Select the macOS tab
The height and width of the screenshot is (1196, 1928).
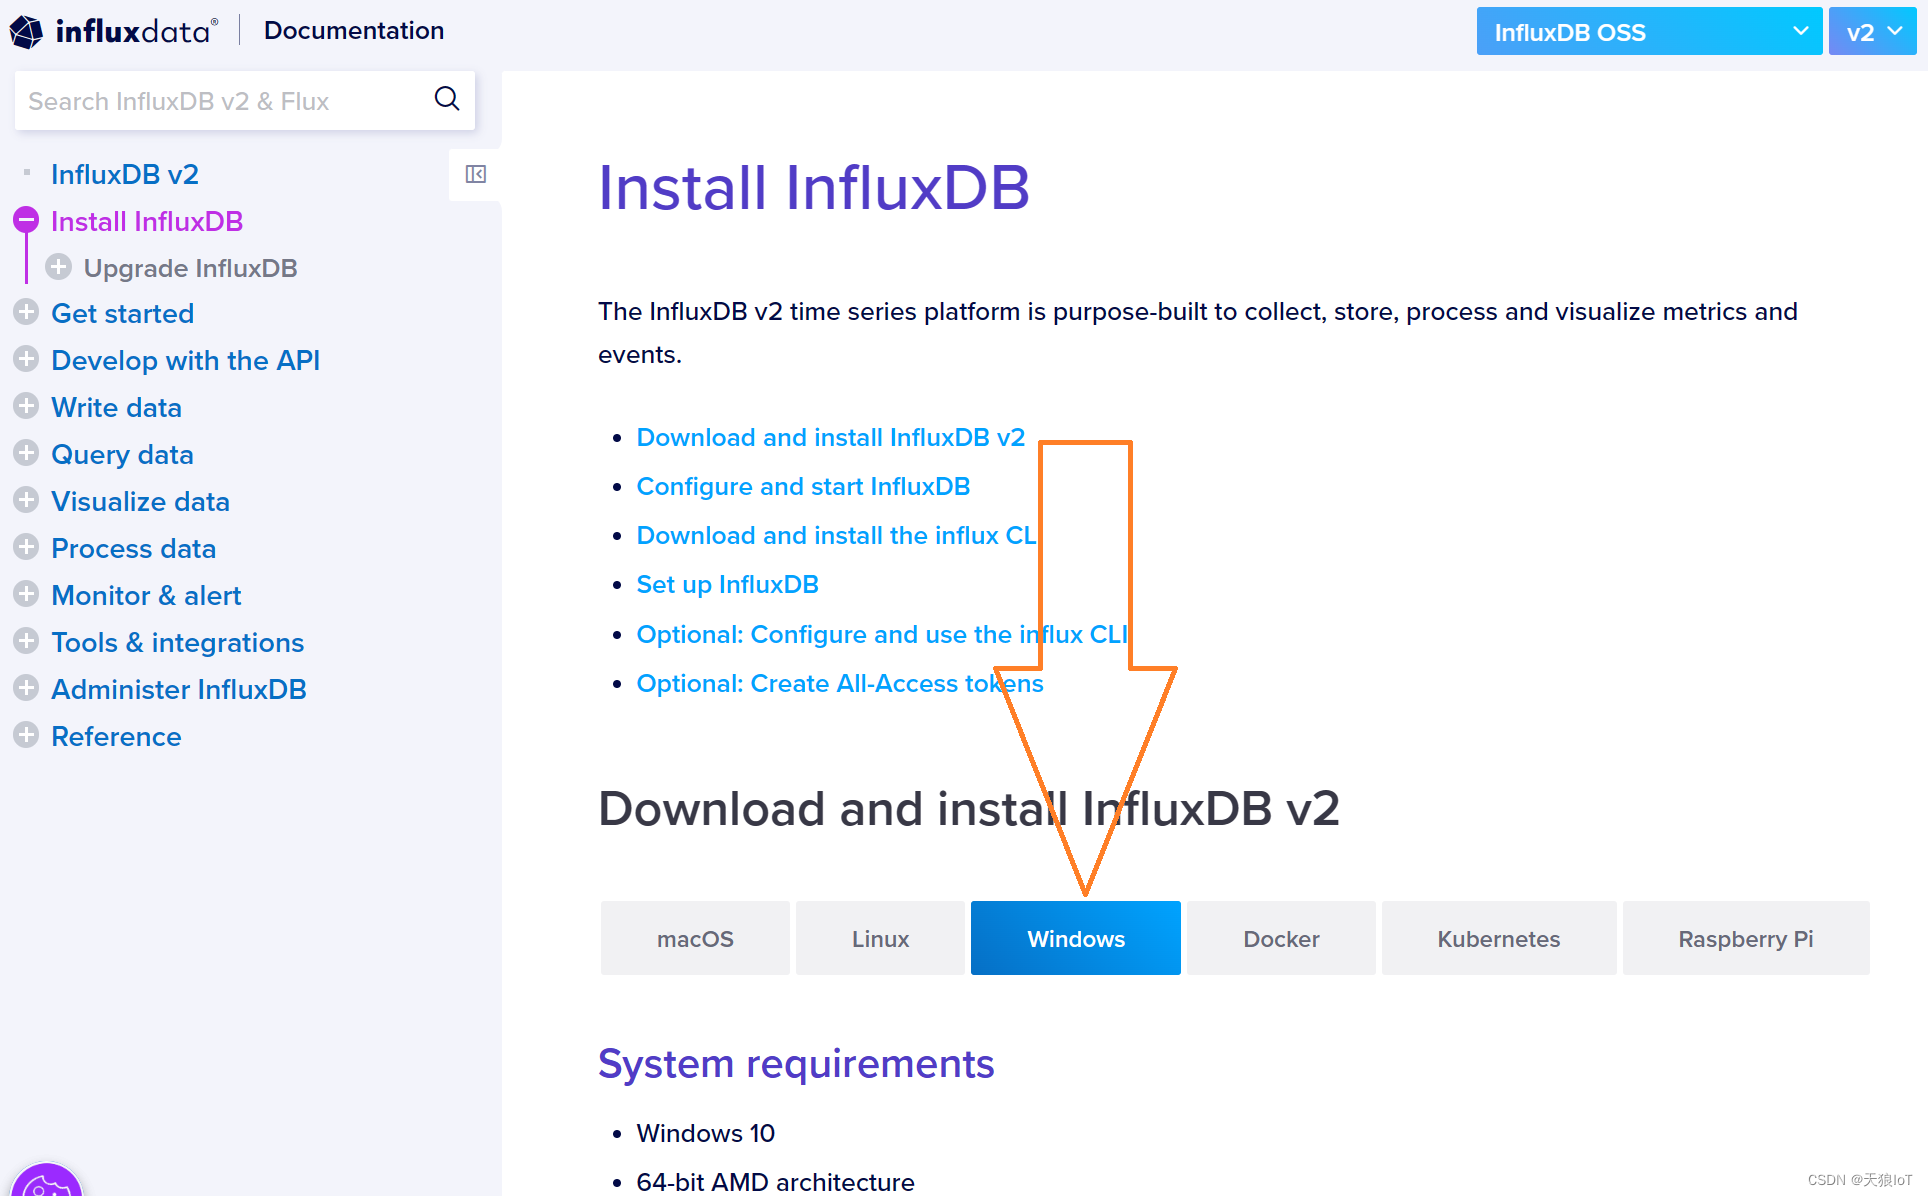(694, 938)
